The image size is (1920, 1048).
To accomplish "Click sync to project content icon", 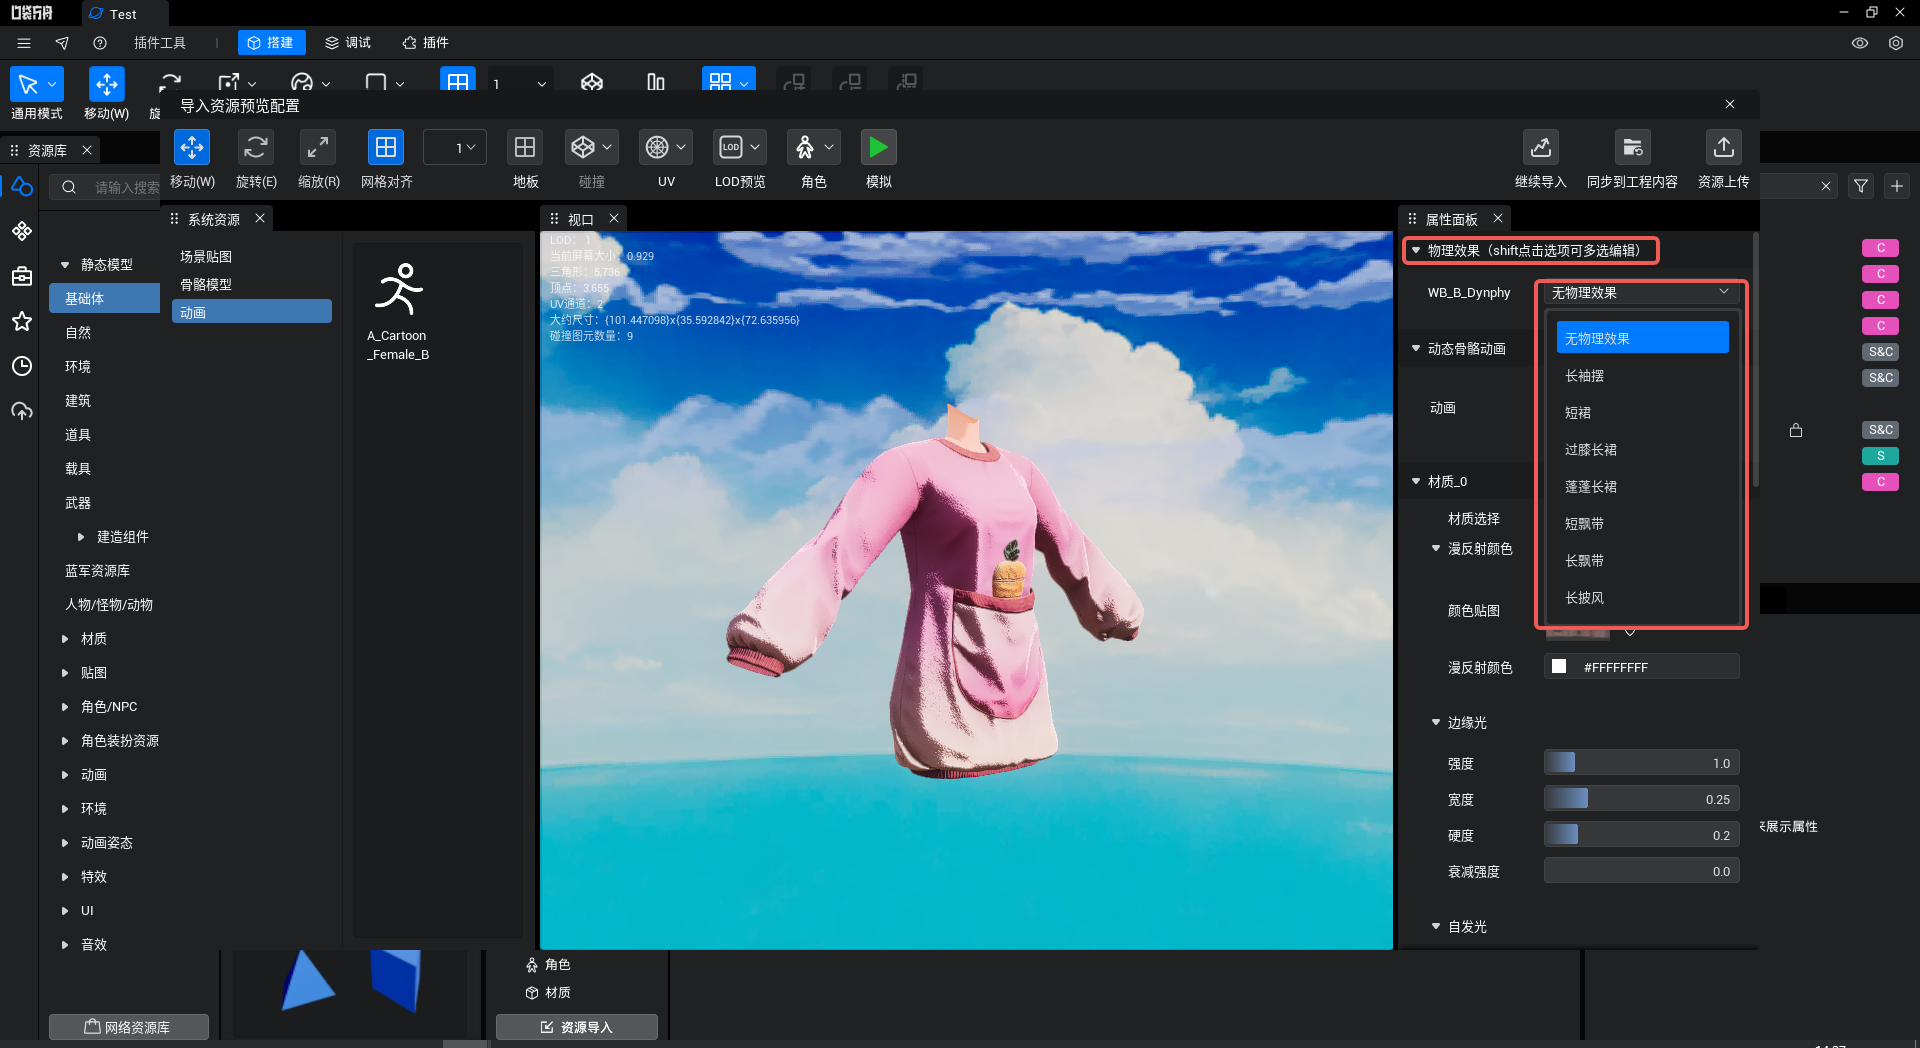I will pos(1632,148).
